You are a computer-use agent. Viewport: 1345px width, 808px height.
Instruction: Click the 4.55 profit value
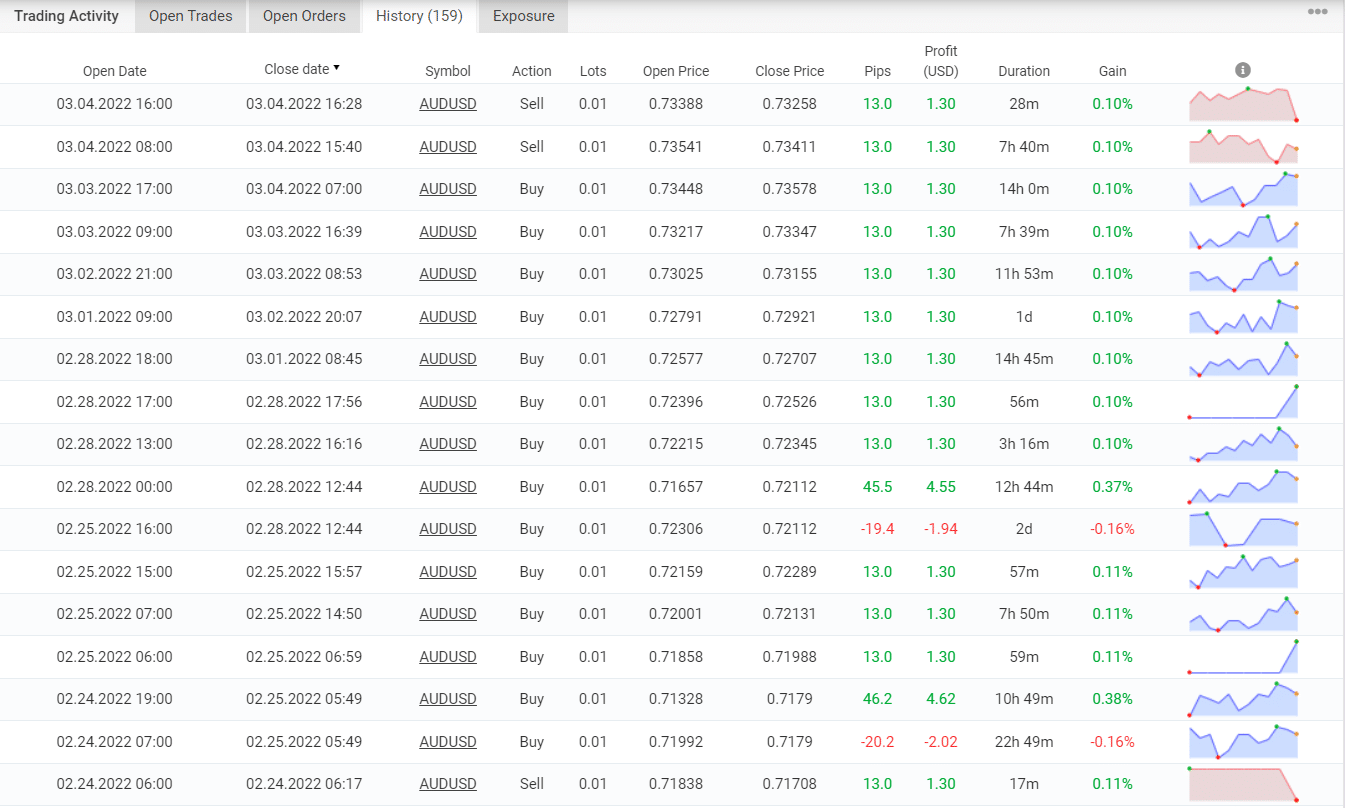(941, 487)
